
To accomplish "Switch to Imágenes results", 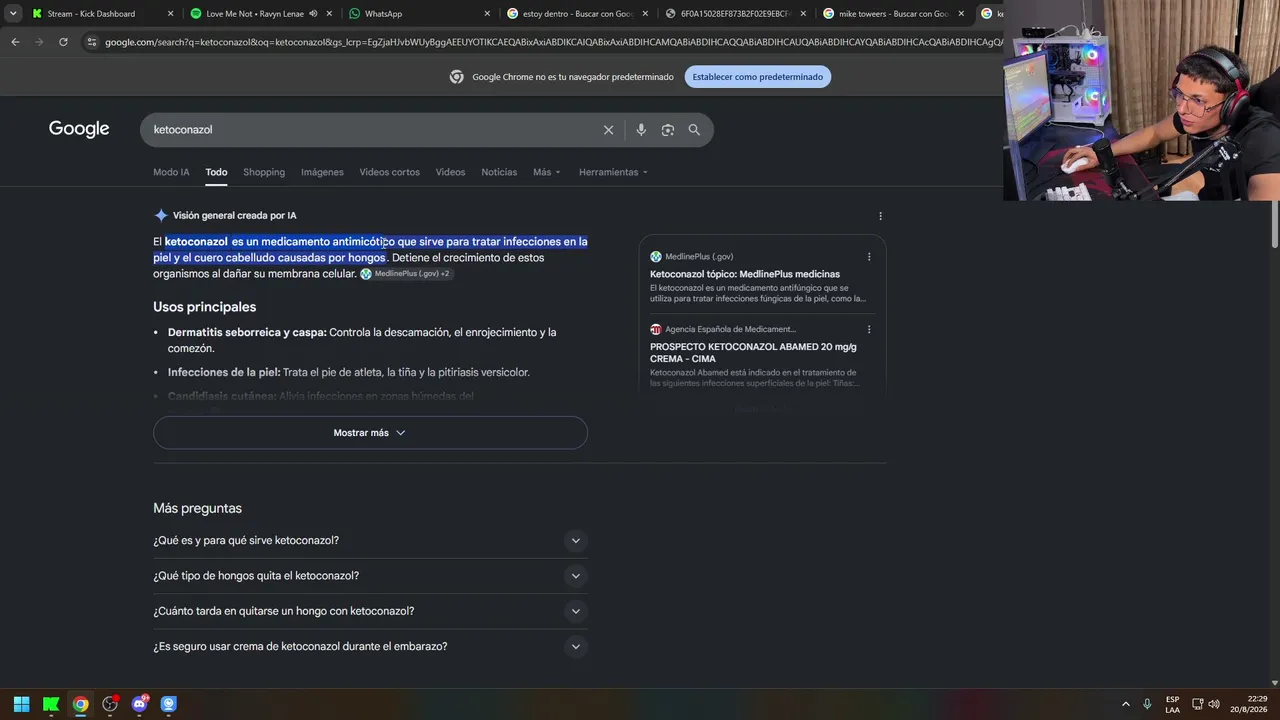I will 322,172.
